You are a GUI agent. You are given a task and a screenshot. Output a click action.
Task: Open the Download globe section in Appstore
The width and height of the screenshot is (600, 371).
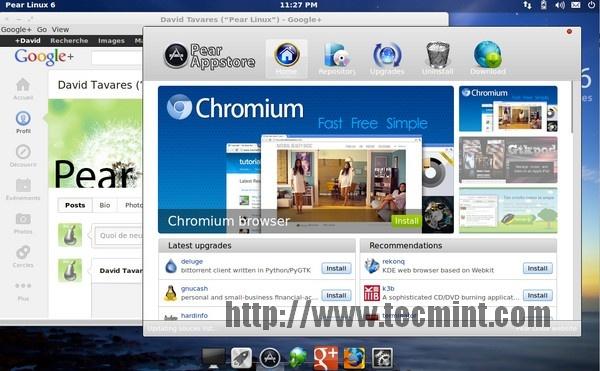point(488,59)
